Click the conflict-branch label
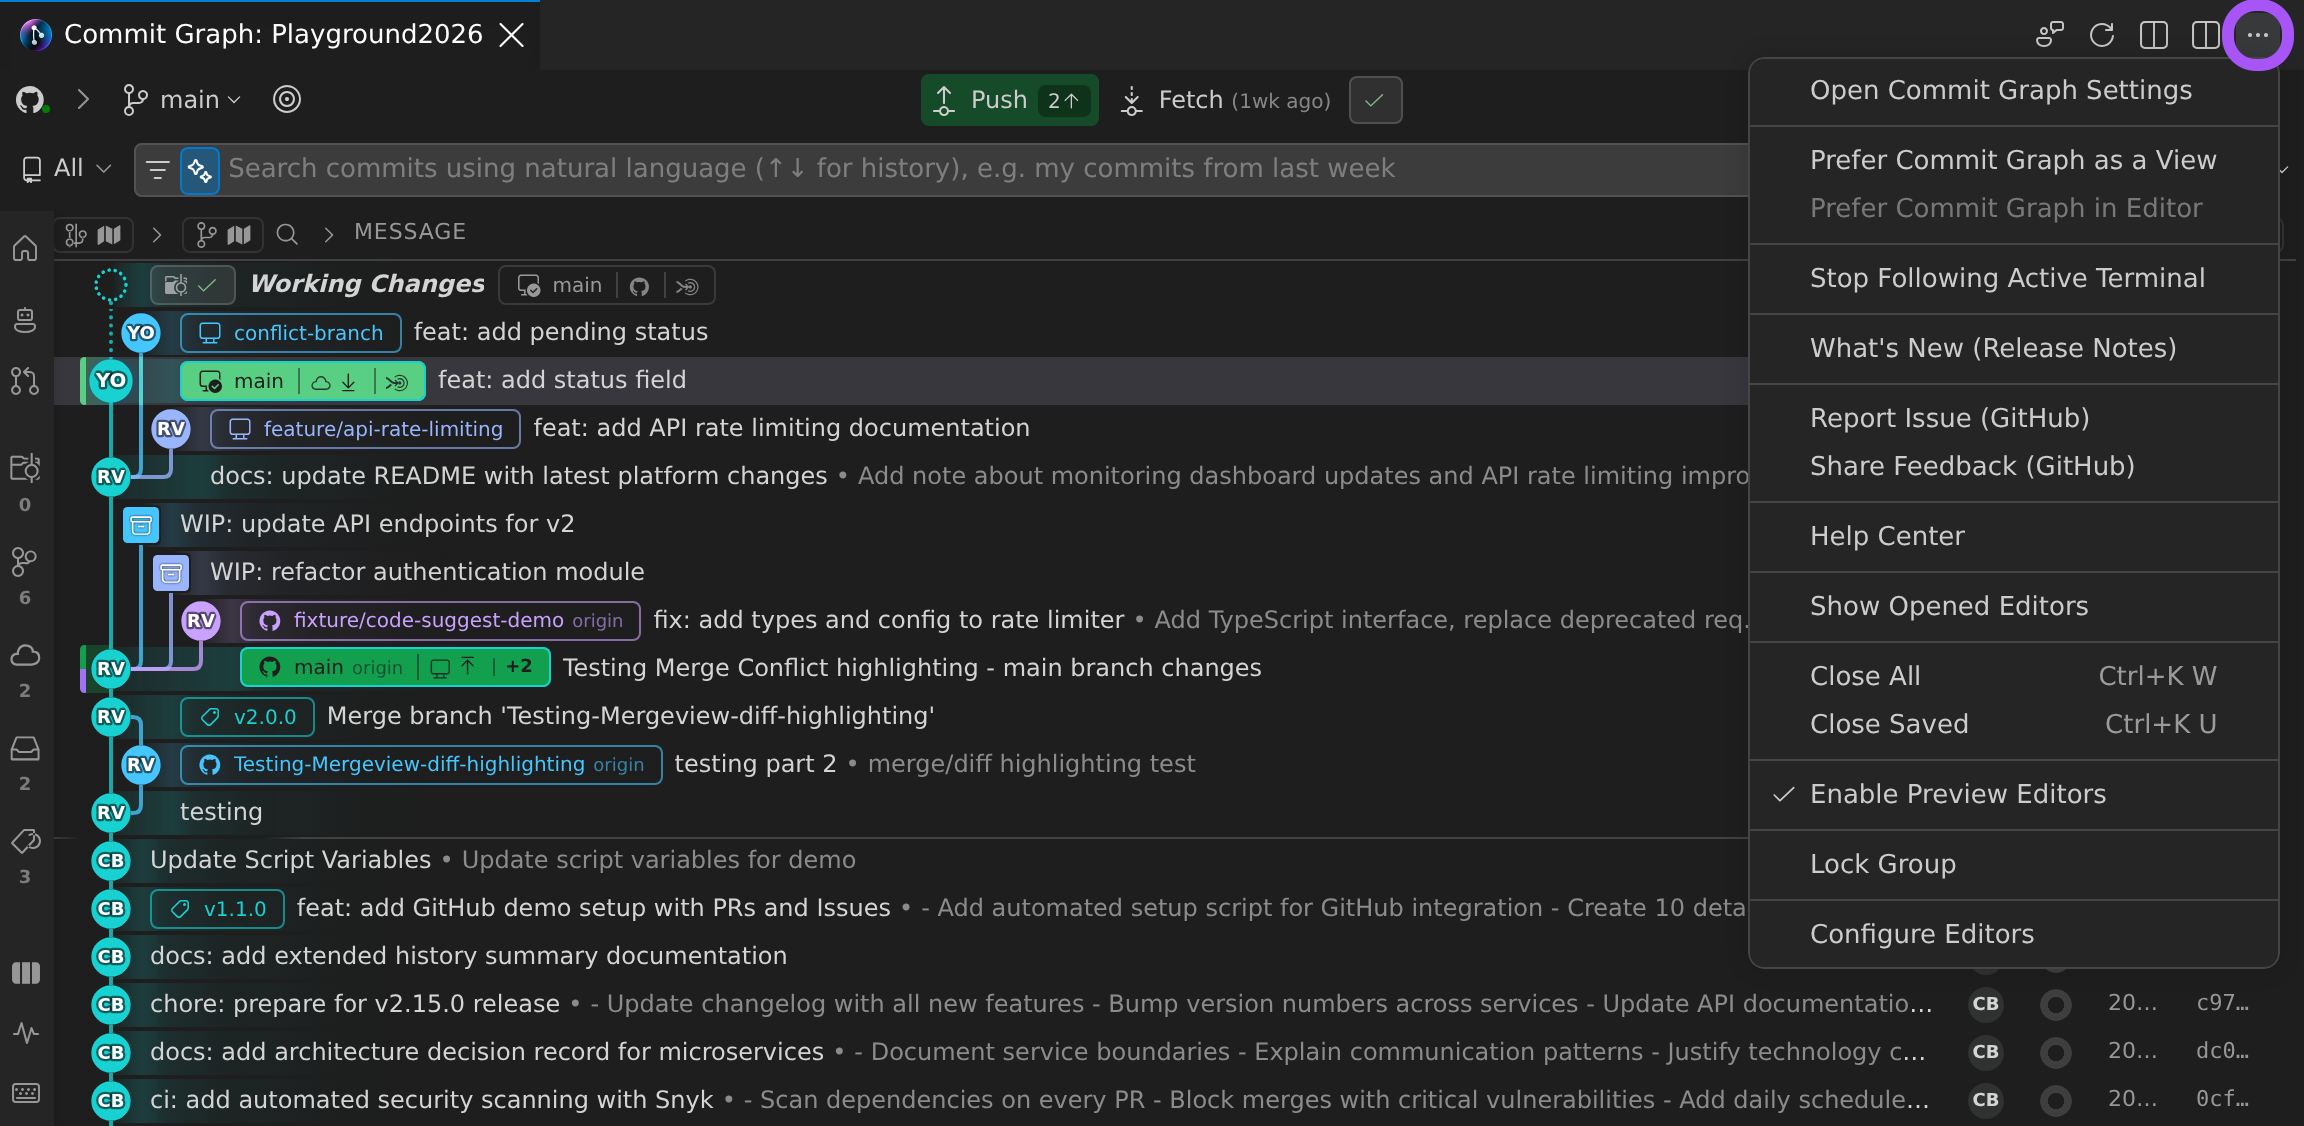 pyautogui.click(x=291, y=333)
